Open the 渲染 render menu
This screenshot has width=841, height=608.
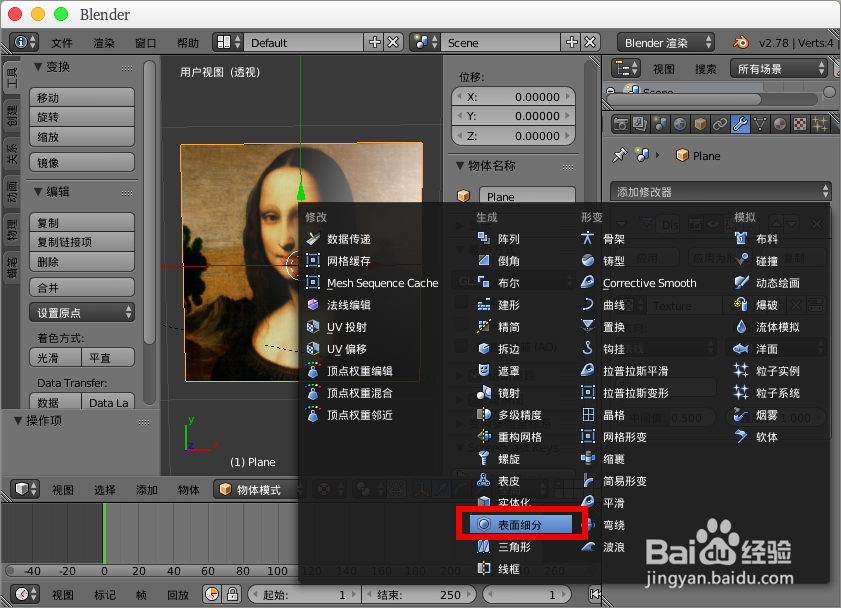pyautogui.click(x=104, y=43)
